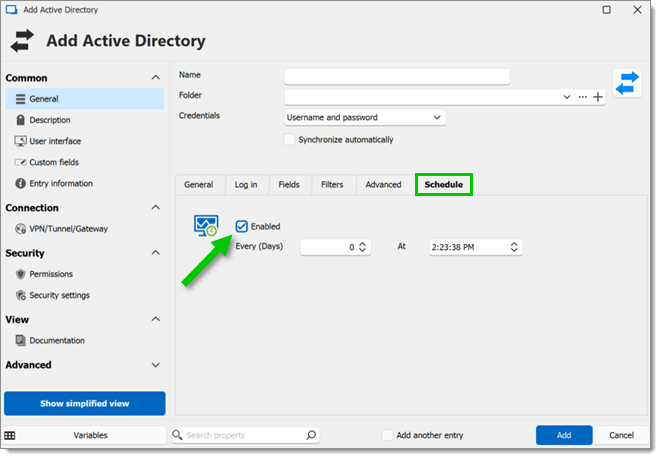Click the User interface monitor icon

[x=20, y=141]
